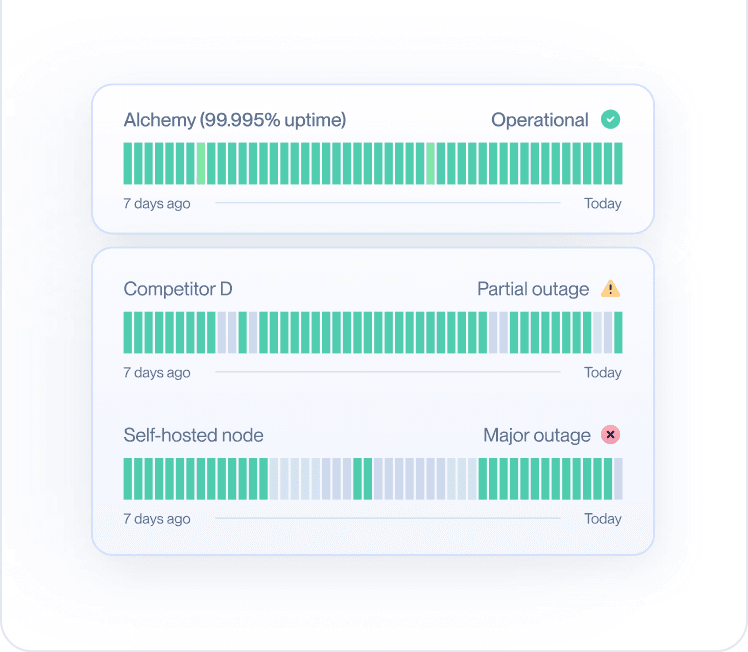The height and width of the screenshot is (652, 748).
Task: Click "Today" under Alchemy uptime bar
Action: click(603, 204)
